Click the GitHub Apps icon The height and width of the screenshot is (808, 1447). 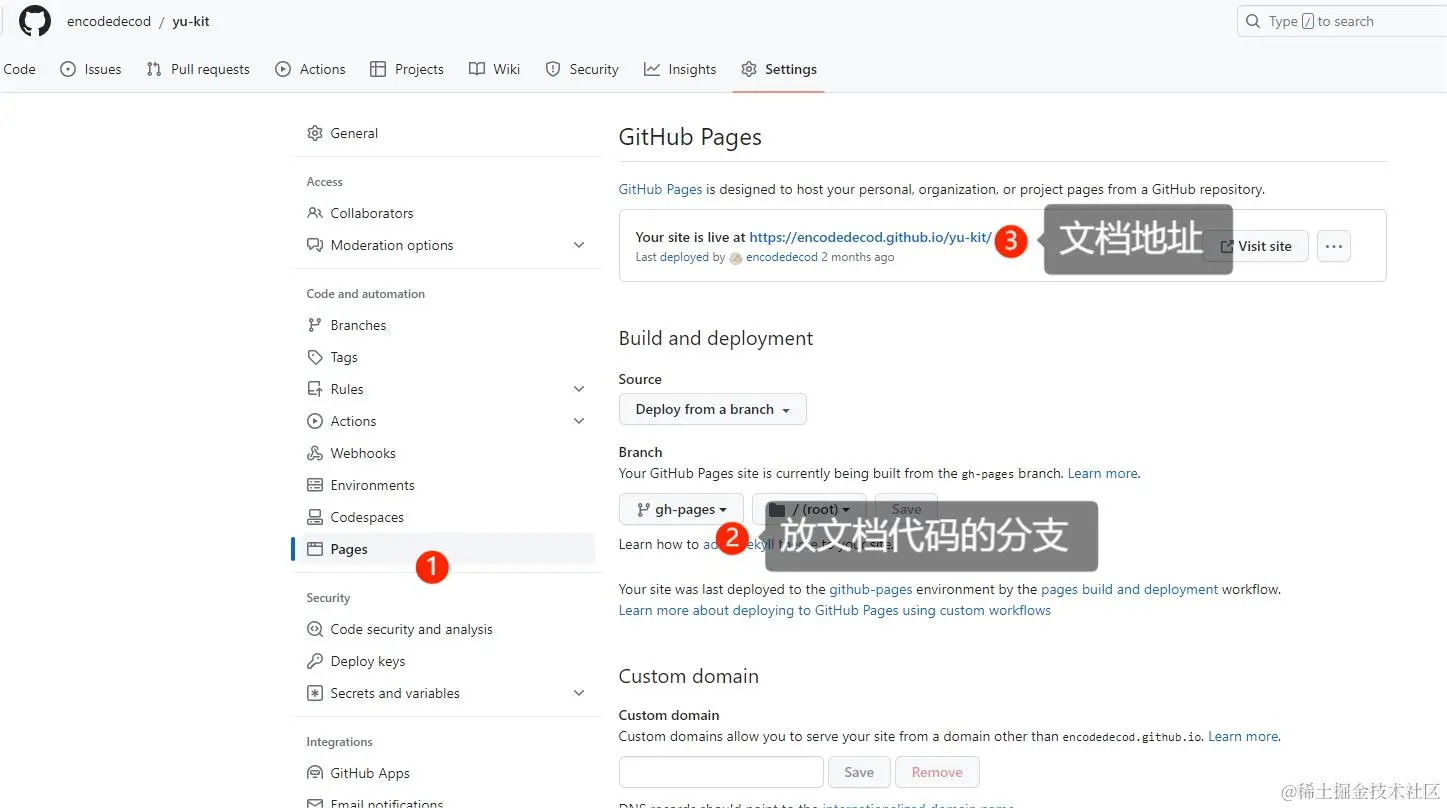(x=315, y=773)
